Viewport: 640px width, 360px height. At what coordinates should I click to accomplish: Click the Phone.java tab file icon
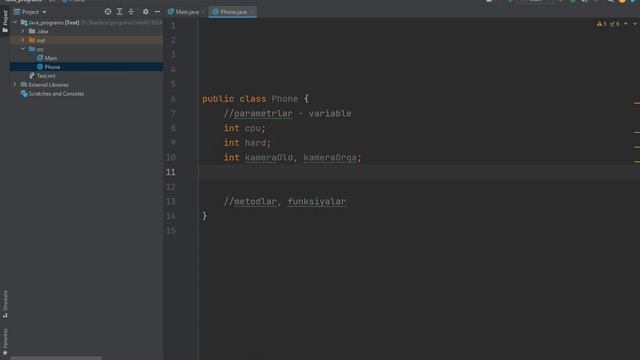tap(216, 12)
